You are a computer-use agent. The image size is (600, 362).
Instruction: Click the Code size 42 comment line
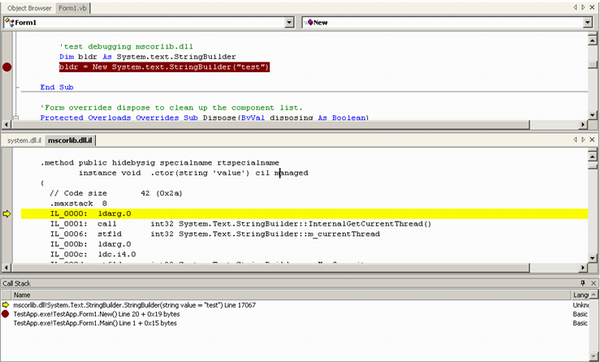(x=116, y=193)
